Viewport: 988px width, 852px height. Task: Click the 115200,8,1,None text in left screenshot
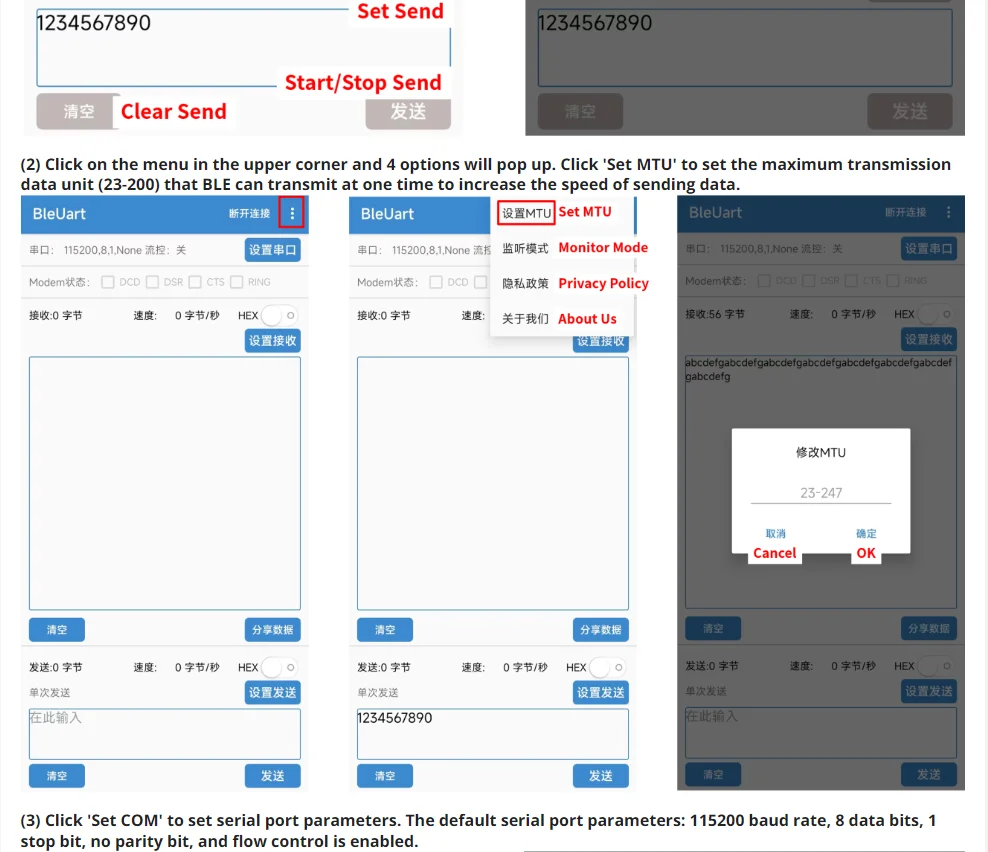tap(103, 250)
